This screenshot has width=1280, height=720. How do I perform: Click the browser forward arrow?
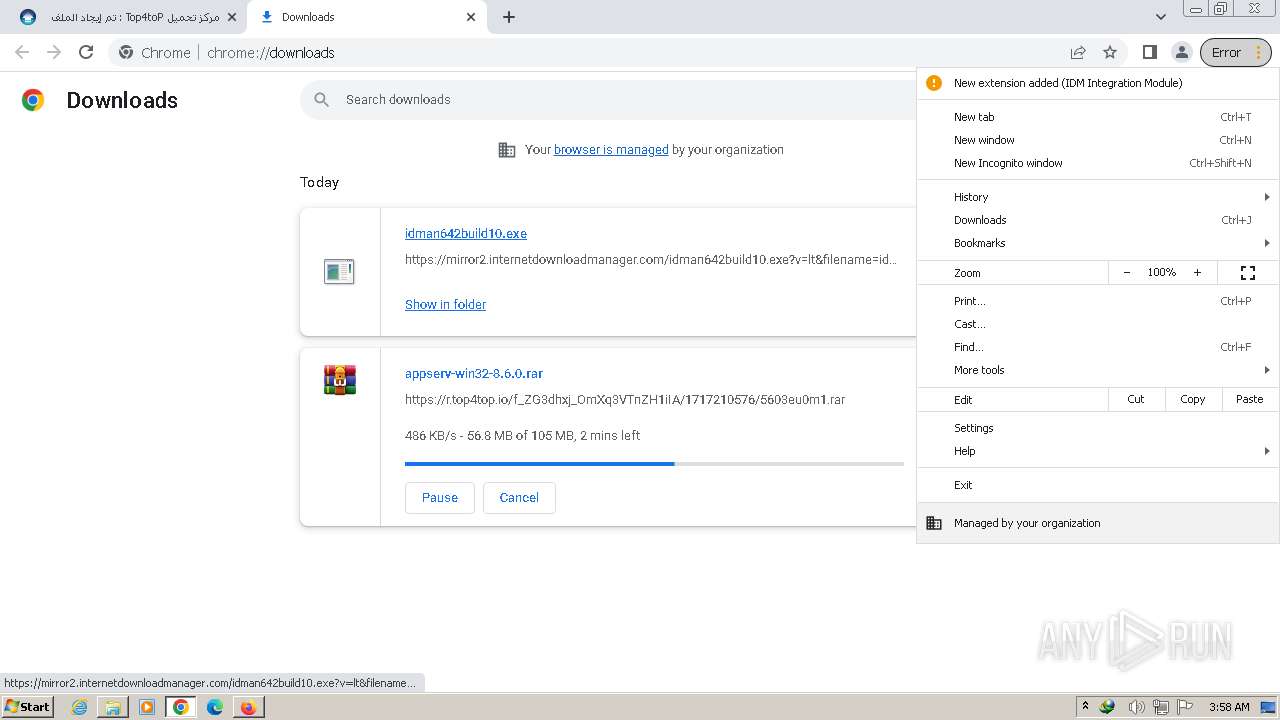54,52
